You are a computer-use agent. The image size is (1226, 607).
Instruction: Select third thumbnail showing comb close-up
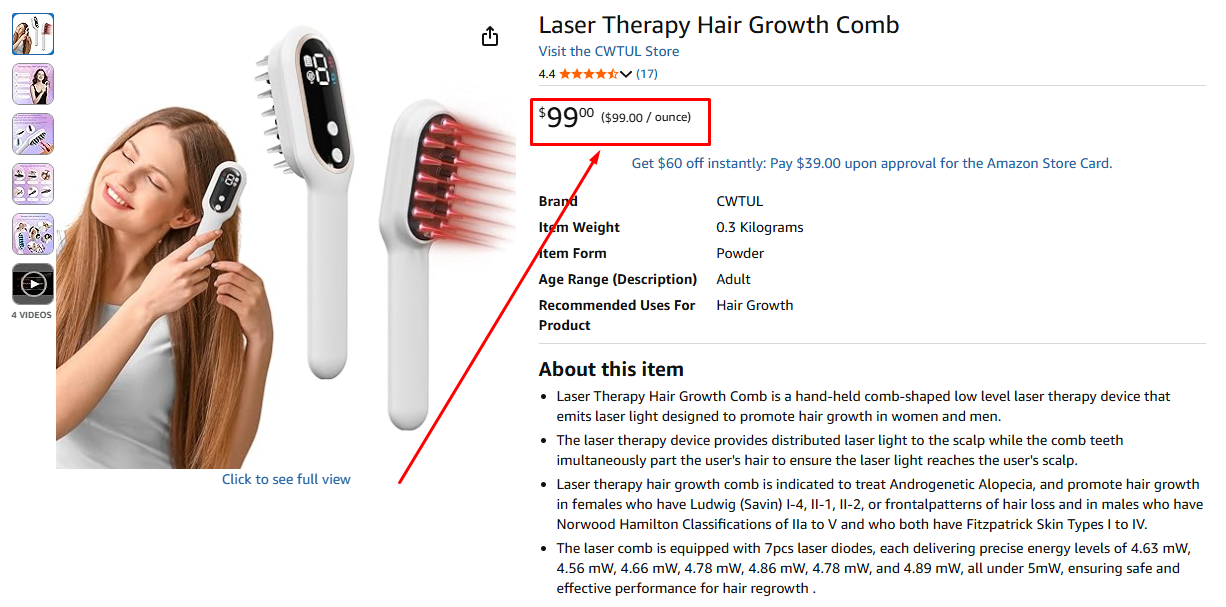[x=33, y=134]
